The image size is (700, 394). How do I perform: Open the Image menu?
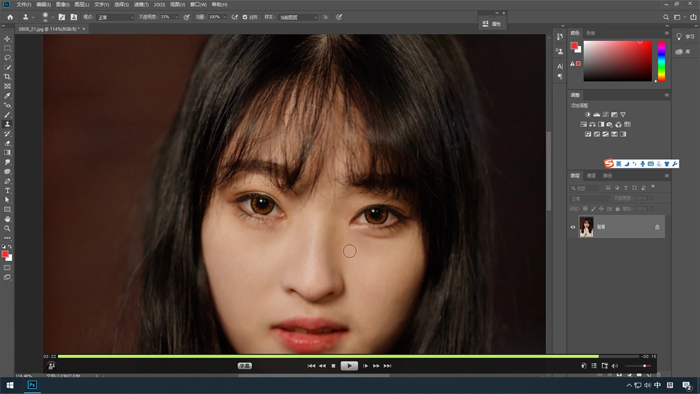62,4
